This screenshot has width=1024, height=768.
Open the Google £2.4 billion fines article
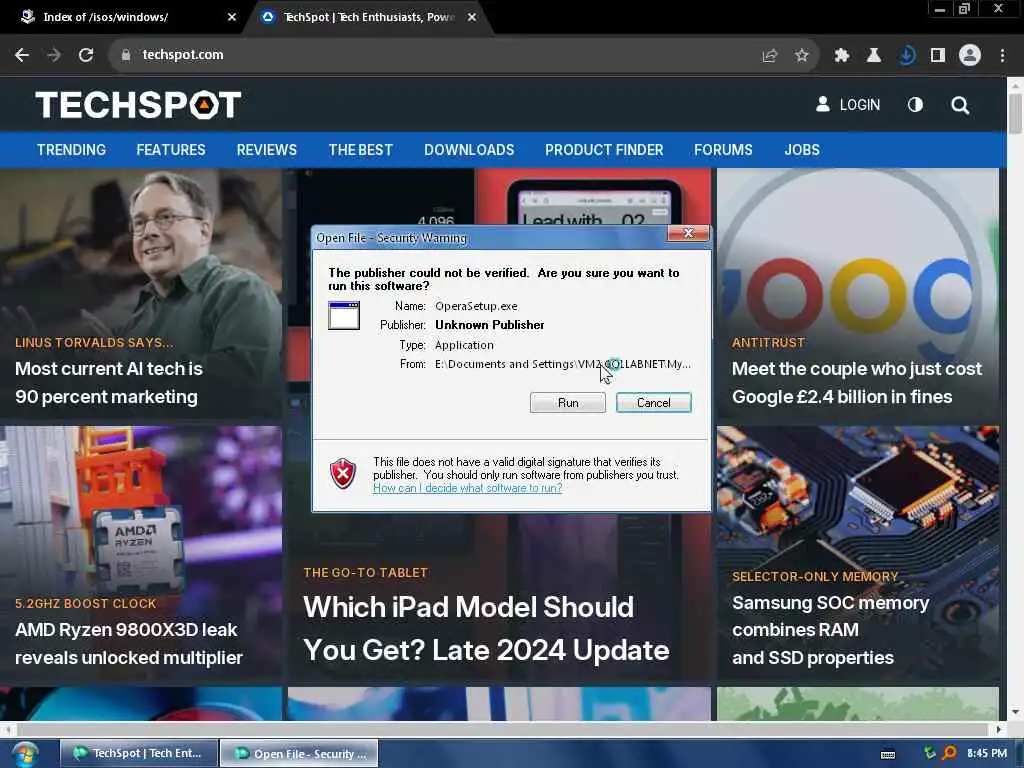coord(856,383)
